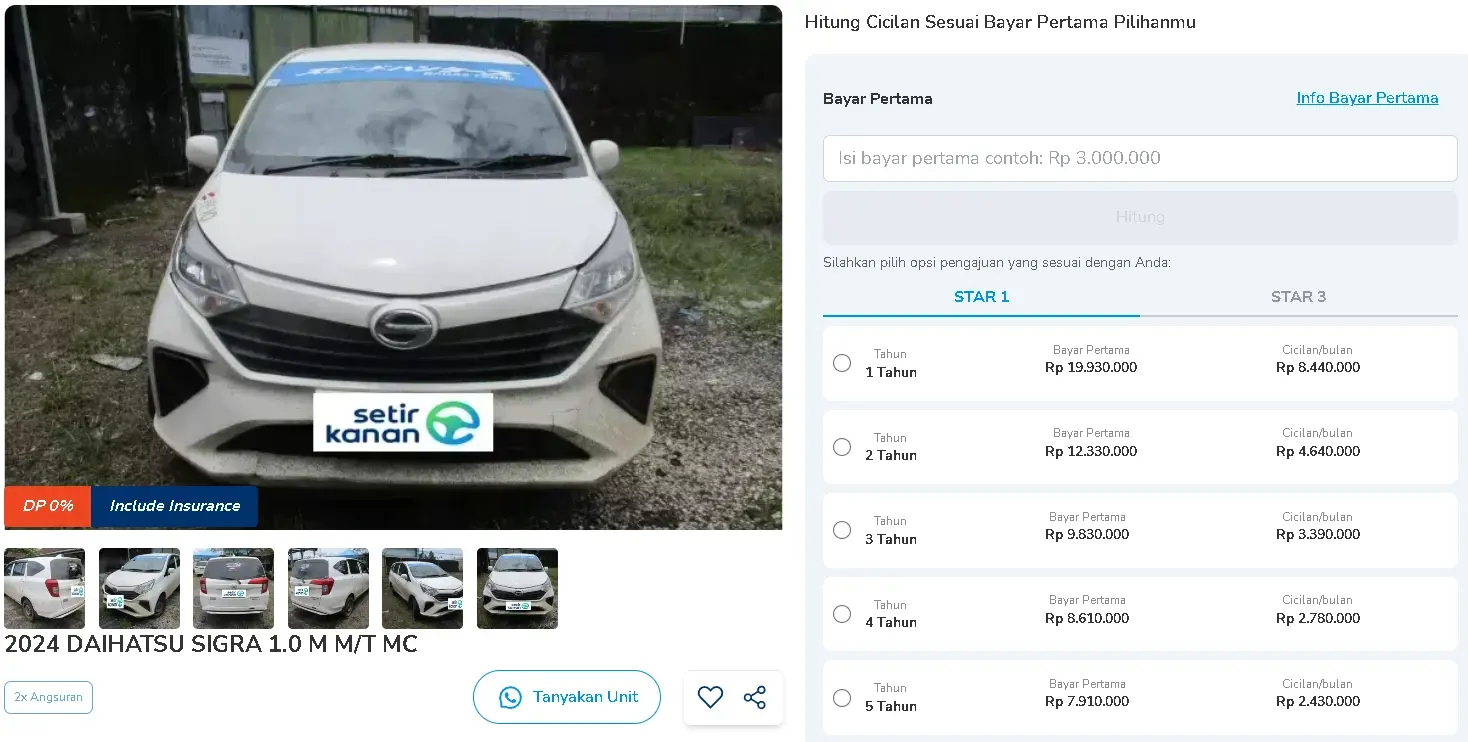Screen dimensions: 1468x742
Task: Click the heart favorite icon
Action: pos(710,697)
